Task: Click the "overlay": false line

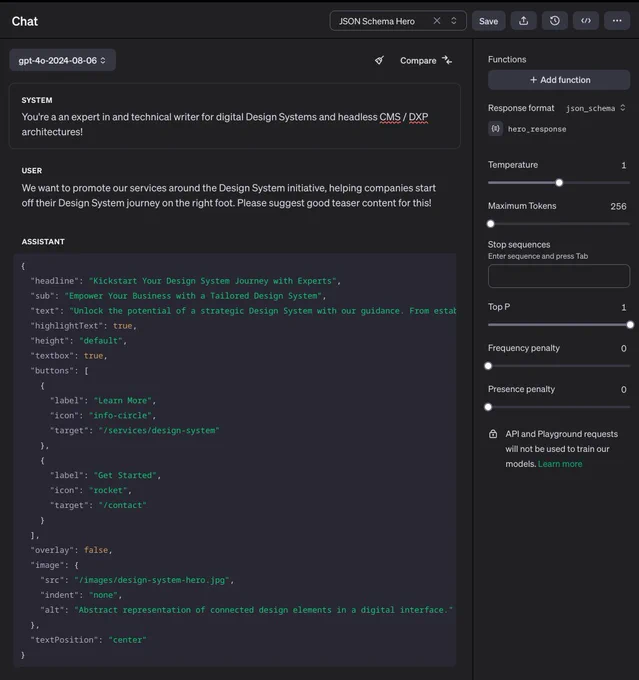Action: [71, 550]
